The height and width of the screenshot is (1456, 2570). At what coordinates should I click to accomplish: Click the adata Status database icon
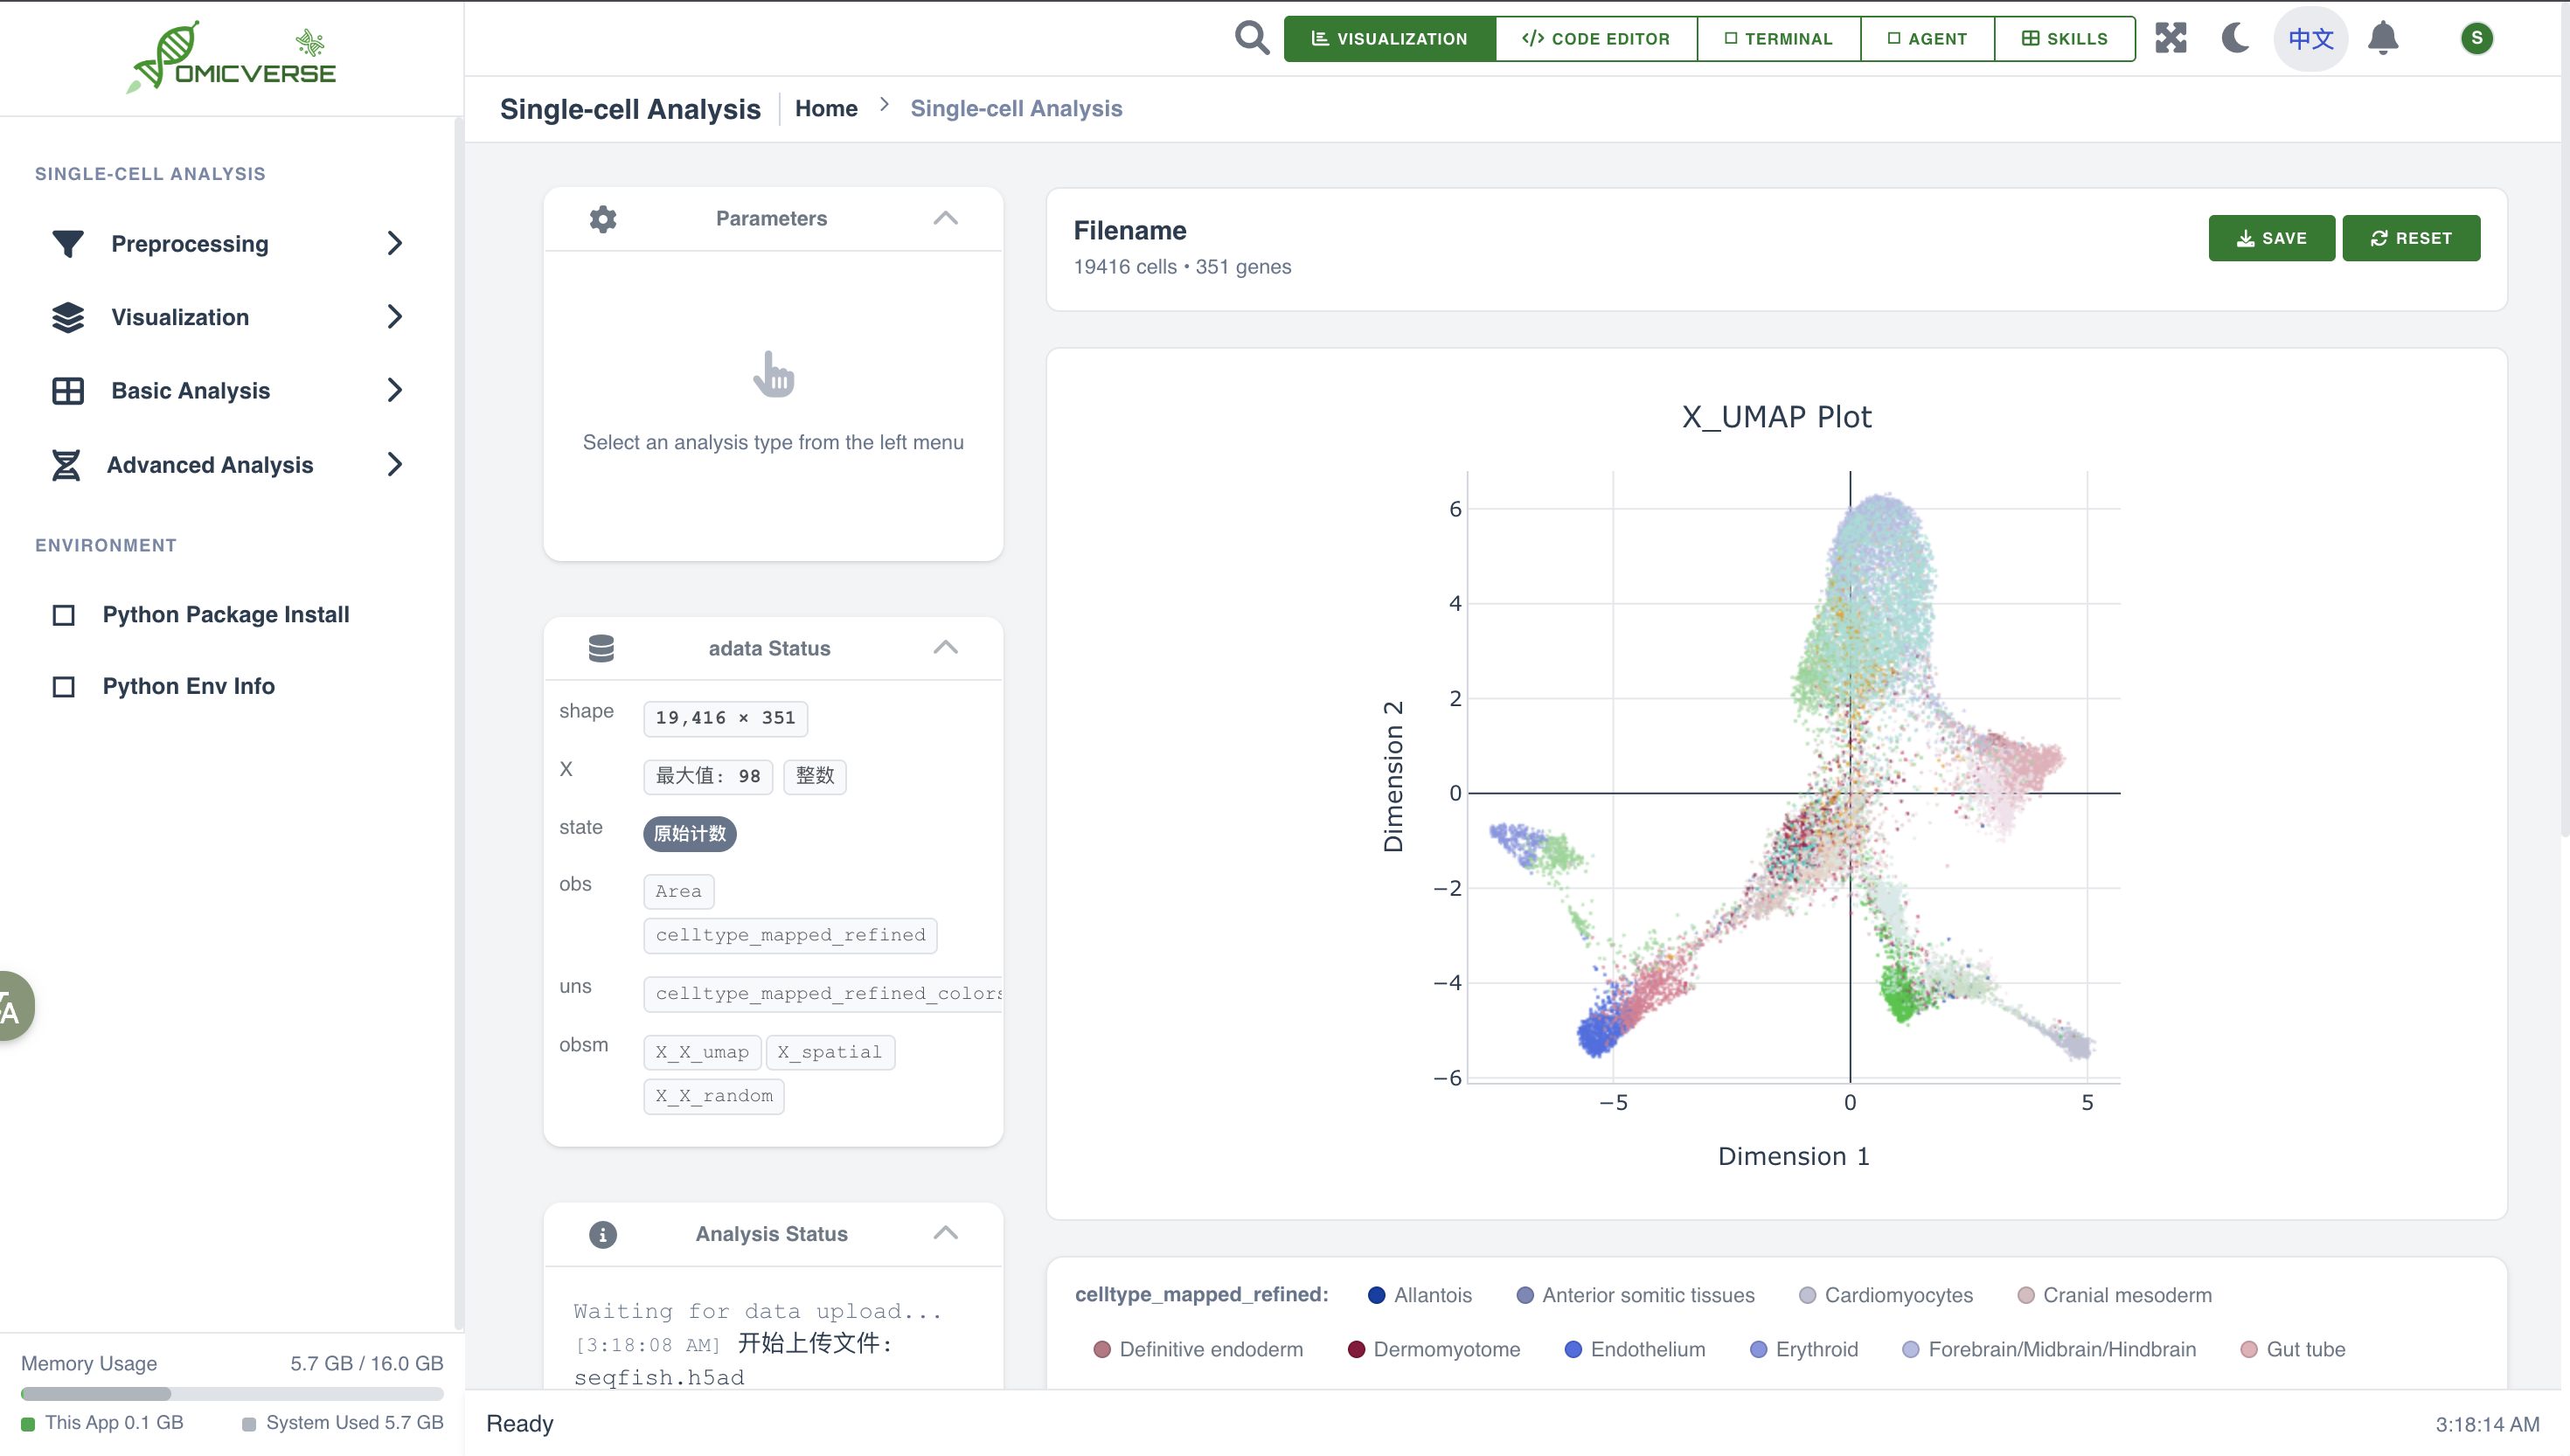601,648
